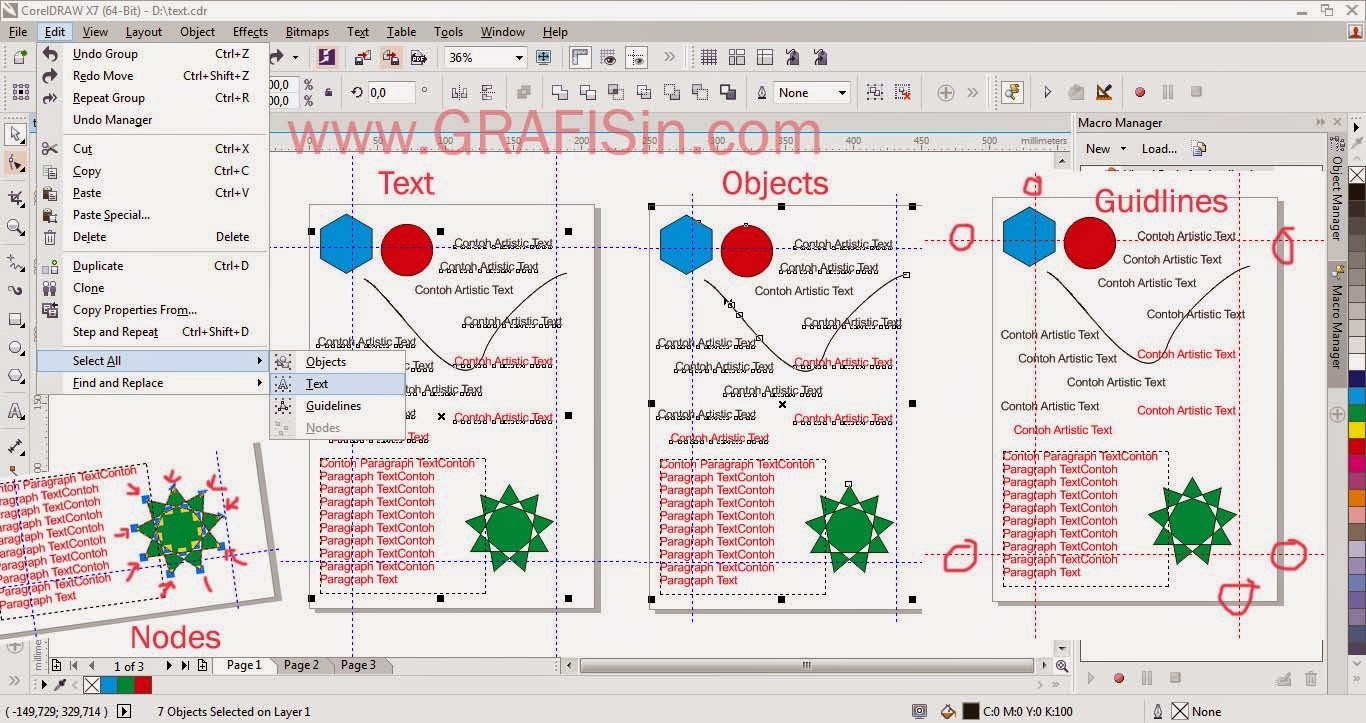
Task: Expand the property bar overflow chevron
Action: point(972,93)
